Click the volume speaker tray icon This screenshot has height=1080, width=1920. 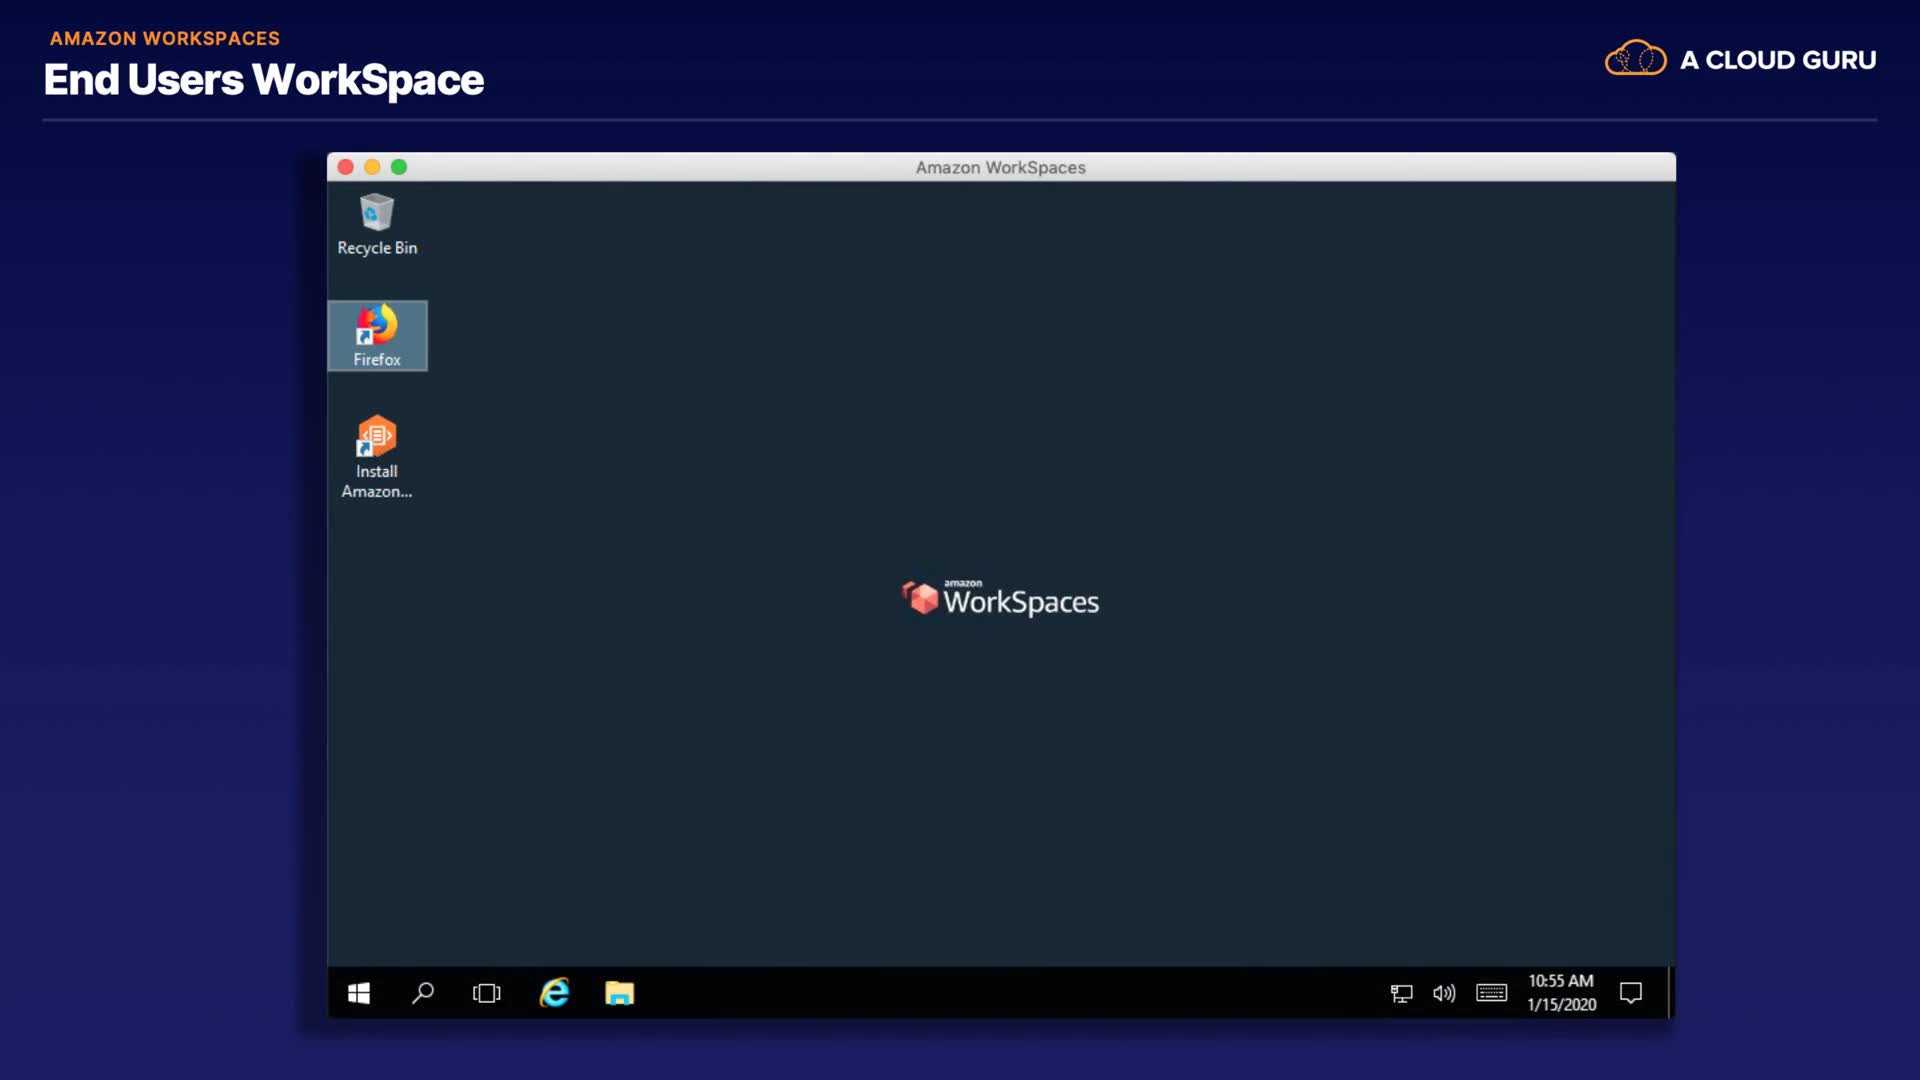point(1444,993)
